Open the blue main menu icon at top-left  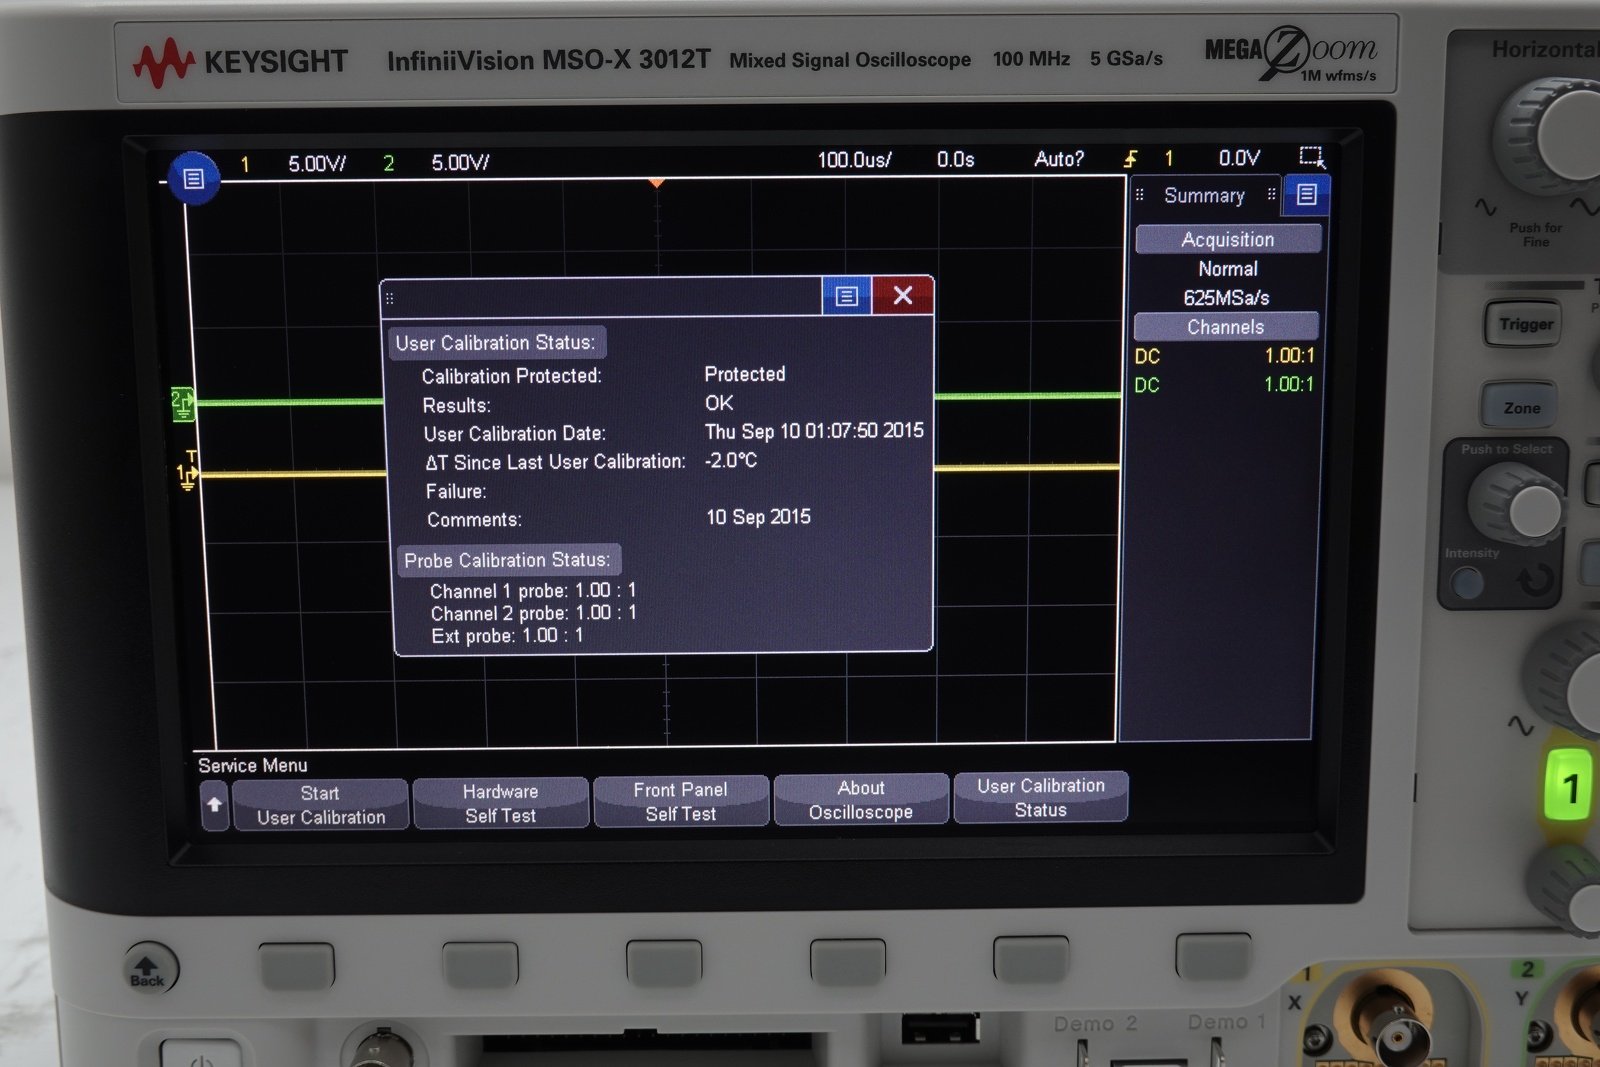point(194,178)
